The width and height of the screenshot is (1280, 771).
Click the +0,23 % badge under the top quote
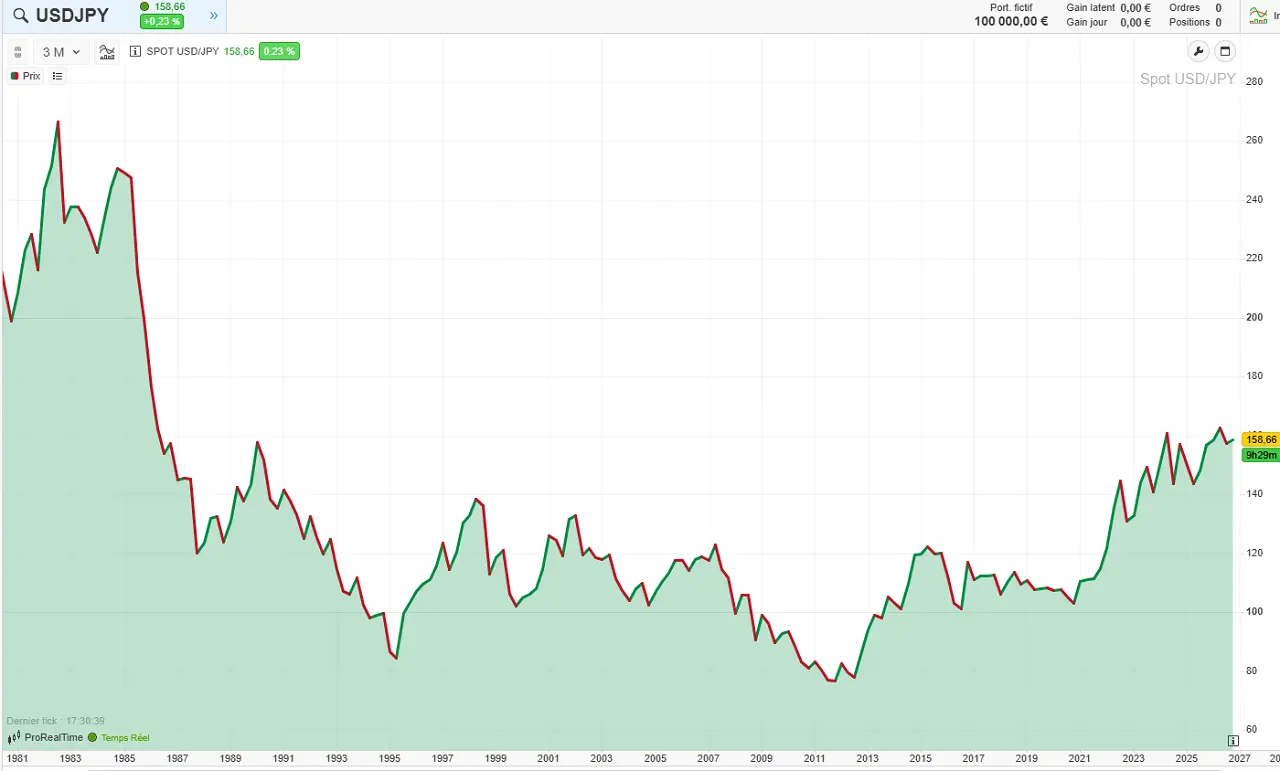pyautogui.click(x=162, y=21)
